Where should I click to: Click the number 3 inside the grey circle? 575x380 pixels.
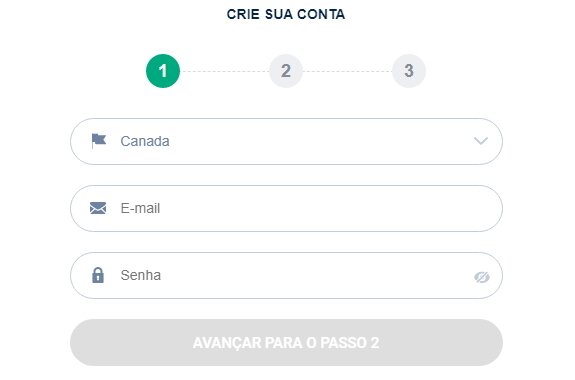pyautogui.click(x=409, y=71)
